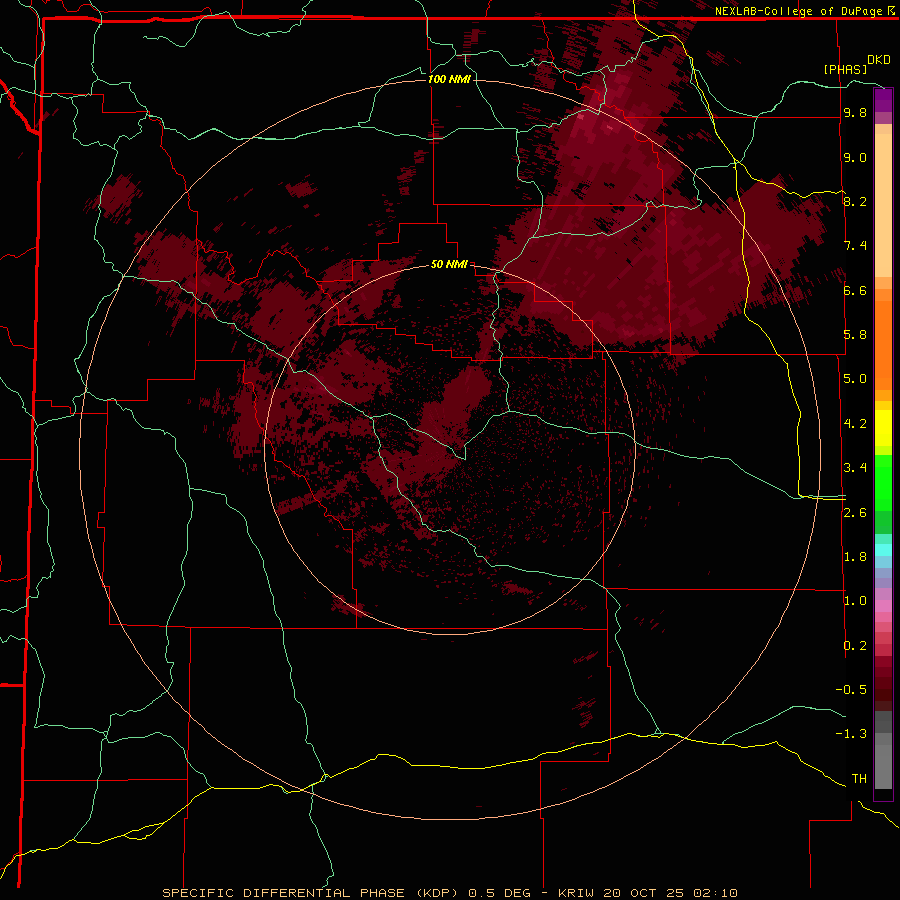
Task: Click the 3.4 scale label
Action: tap(855, 468)
